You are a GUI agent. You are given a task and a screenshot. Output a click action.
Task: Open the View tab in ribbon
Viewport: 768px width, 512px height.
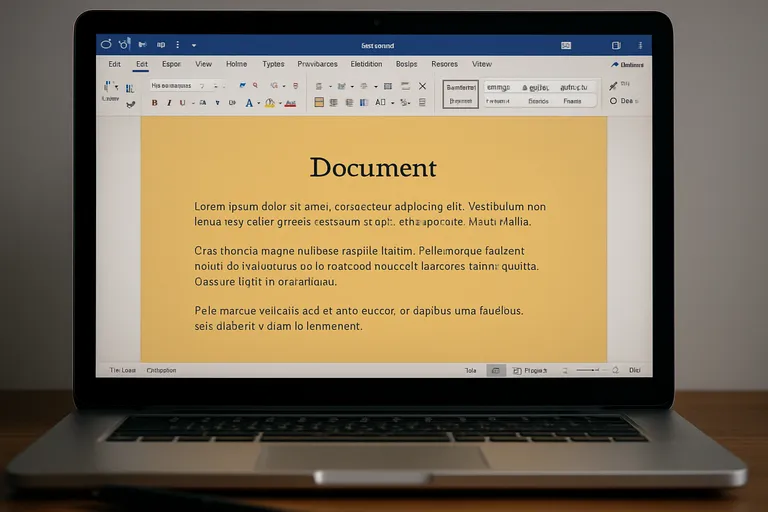click(x=203, y=64)
